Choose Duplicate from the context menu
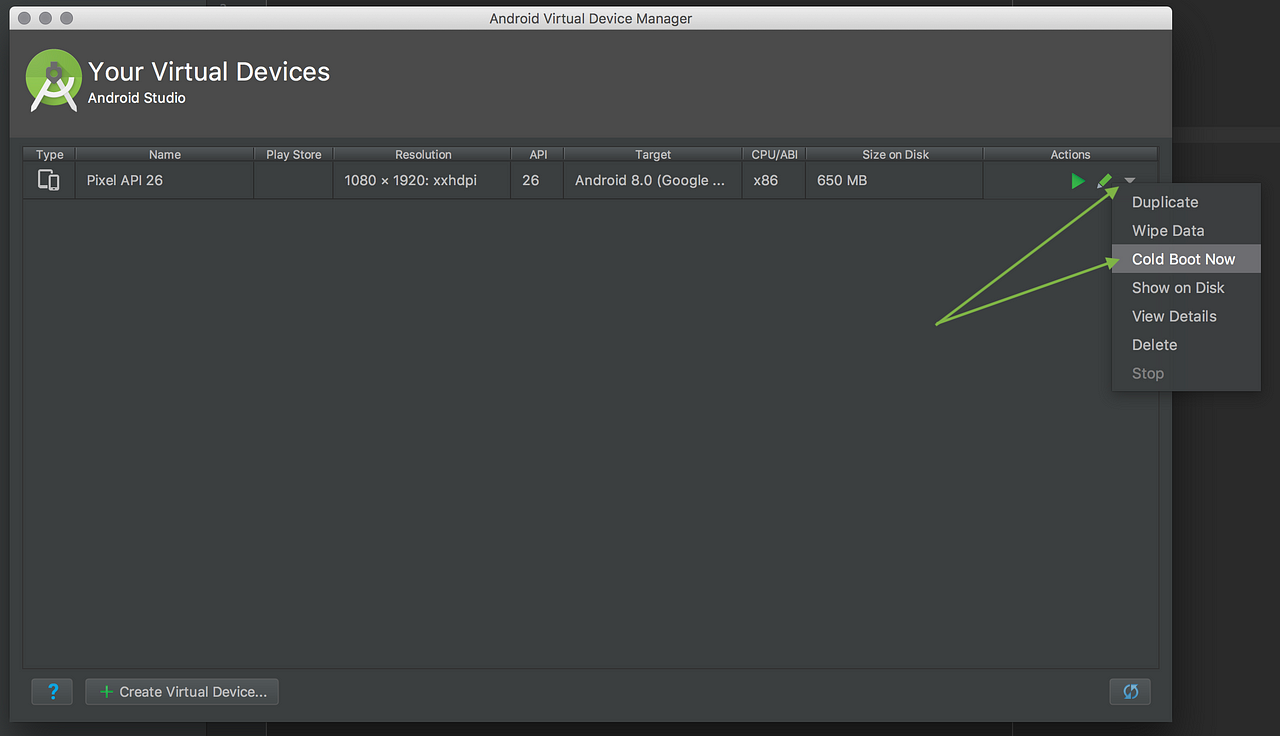Screen dimensions: 1280x736 point(1186,202)
